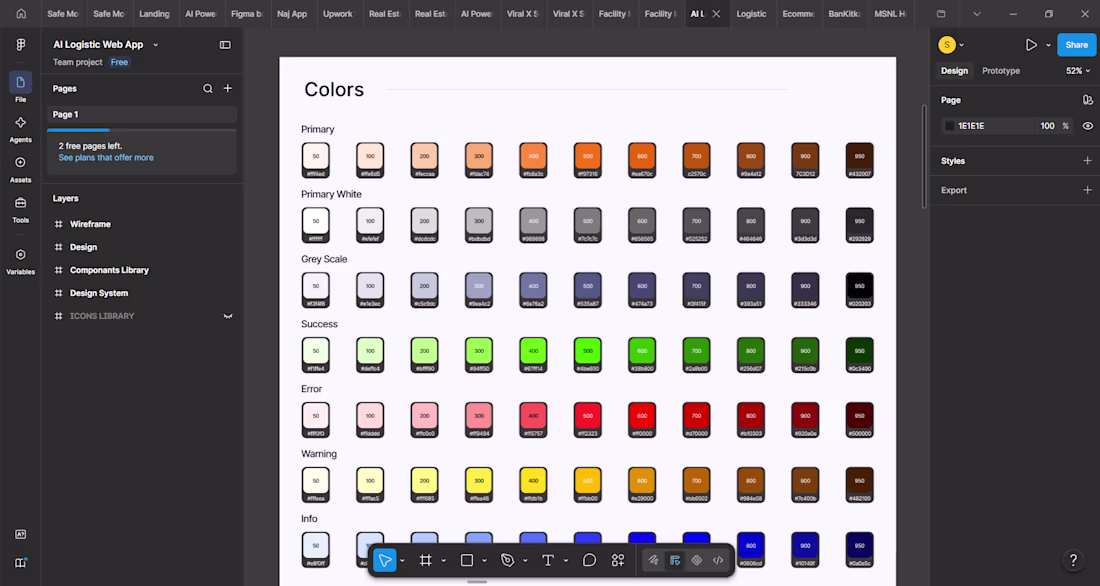Image resolution: width=1100 pixels, height=586 pixels.
Task: Toggle page background visibility eye
Action: [1087, 126]
